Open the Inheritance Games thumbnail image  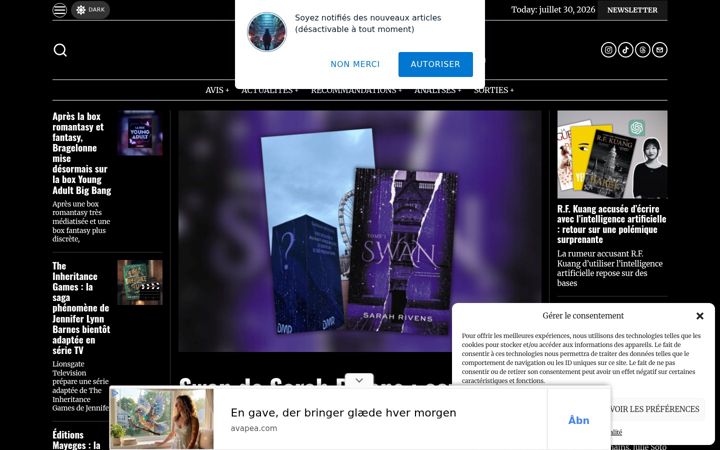[x=140, y=282]
